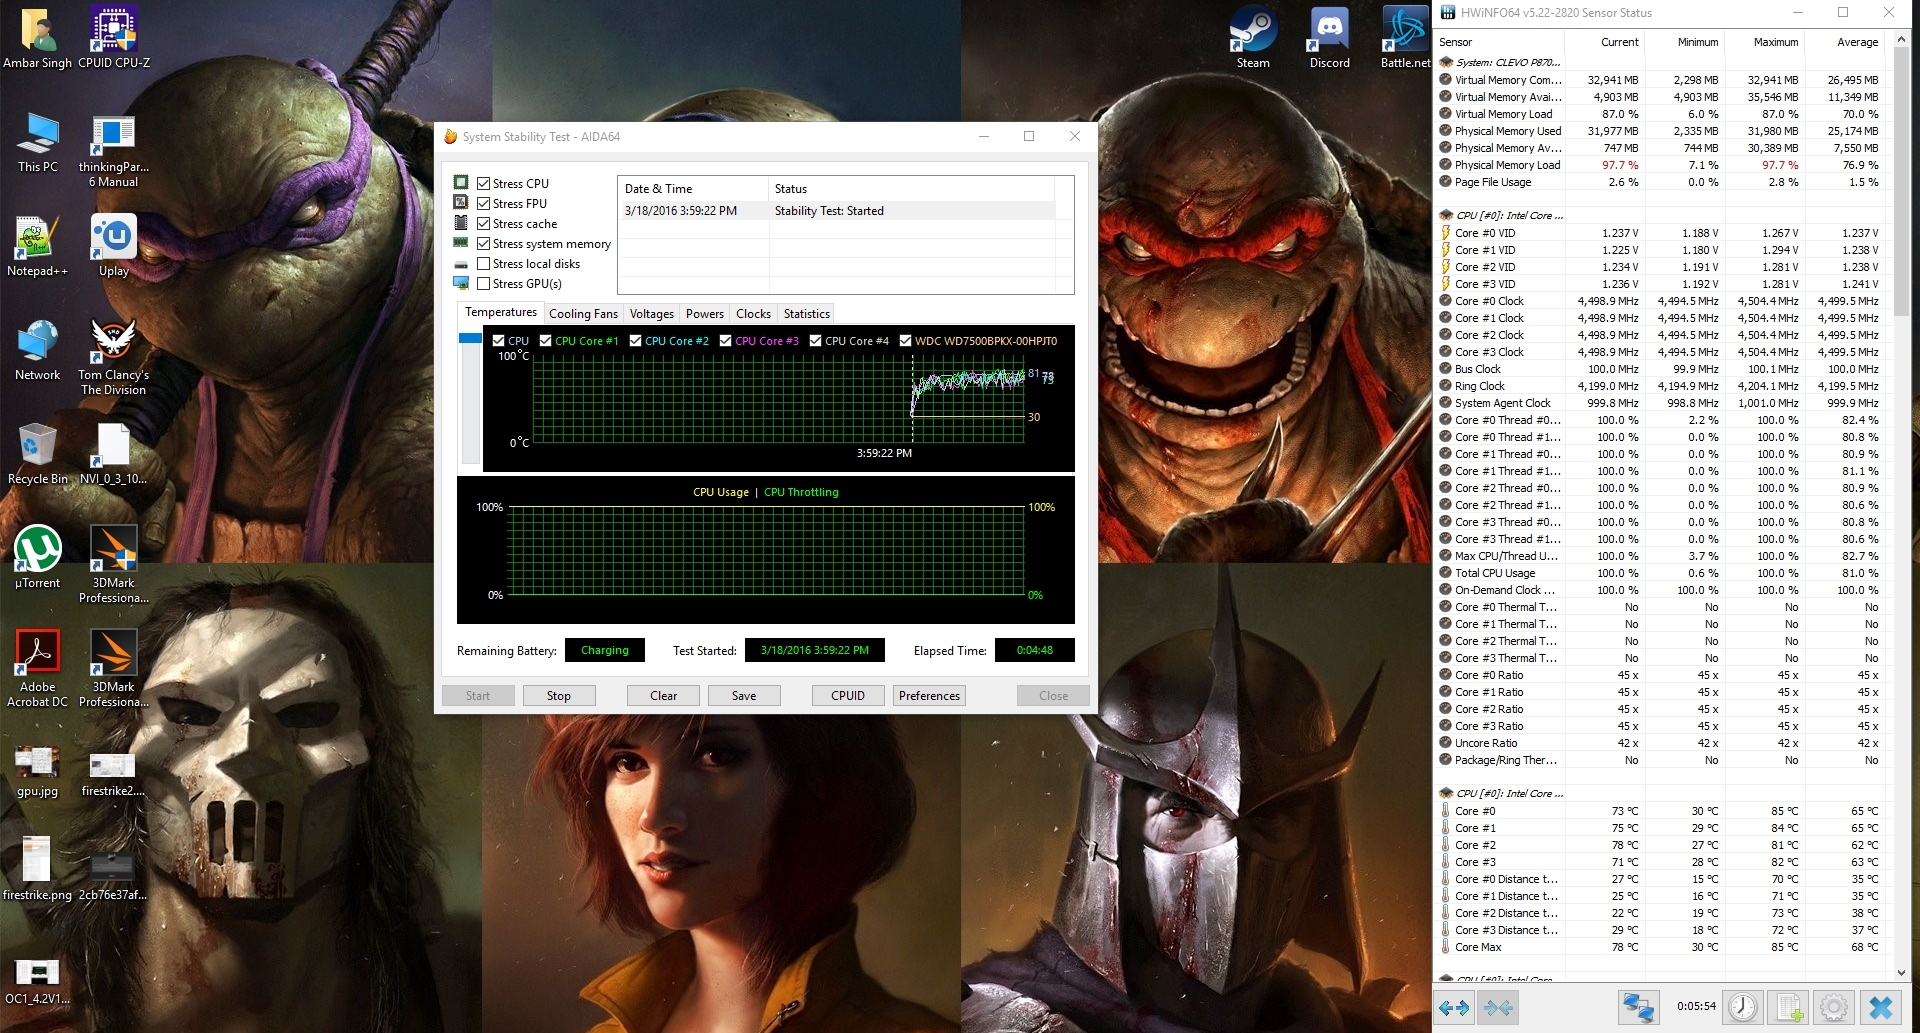Open the network computers icon in HWiNFO
Screen dimensions: 1920x1033
(1638, 1007)
